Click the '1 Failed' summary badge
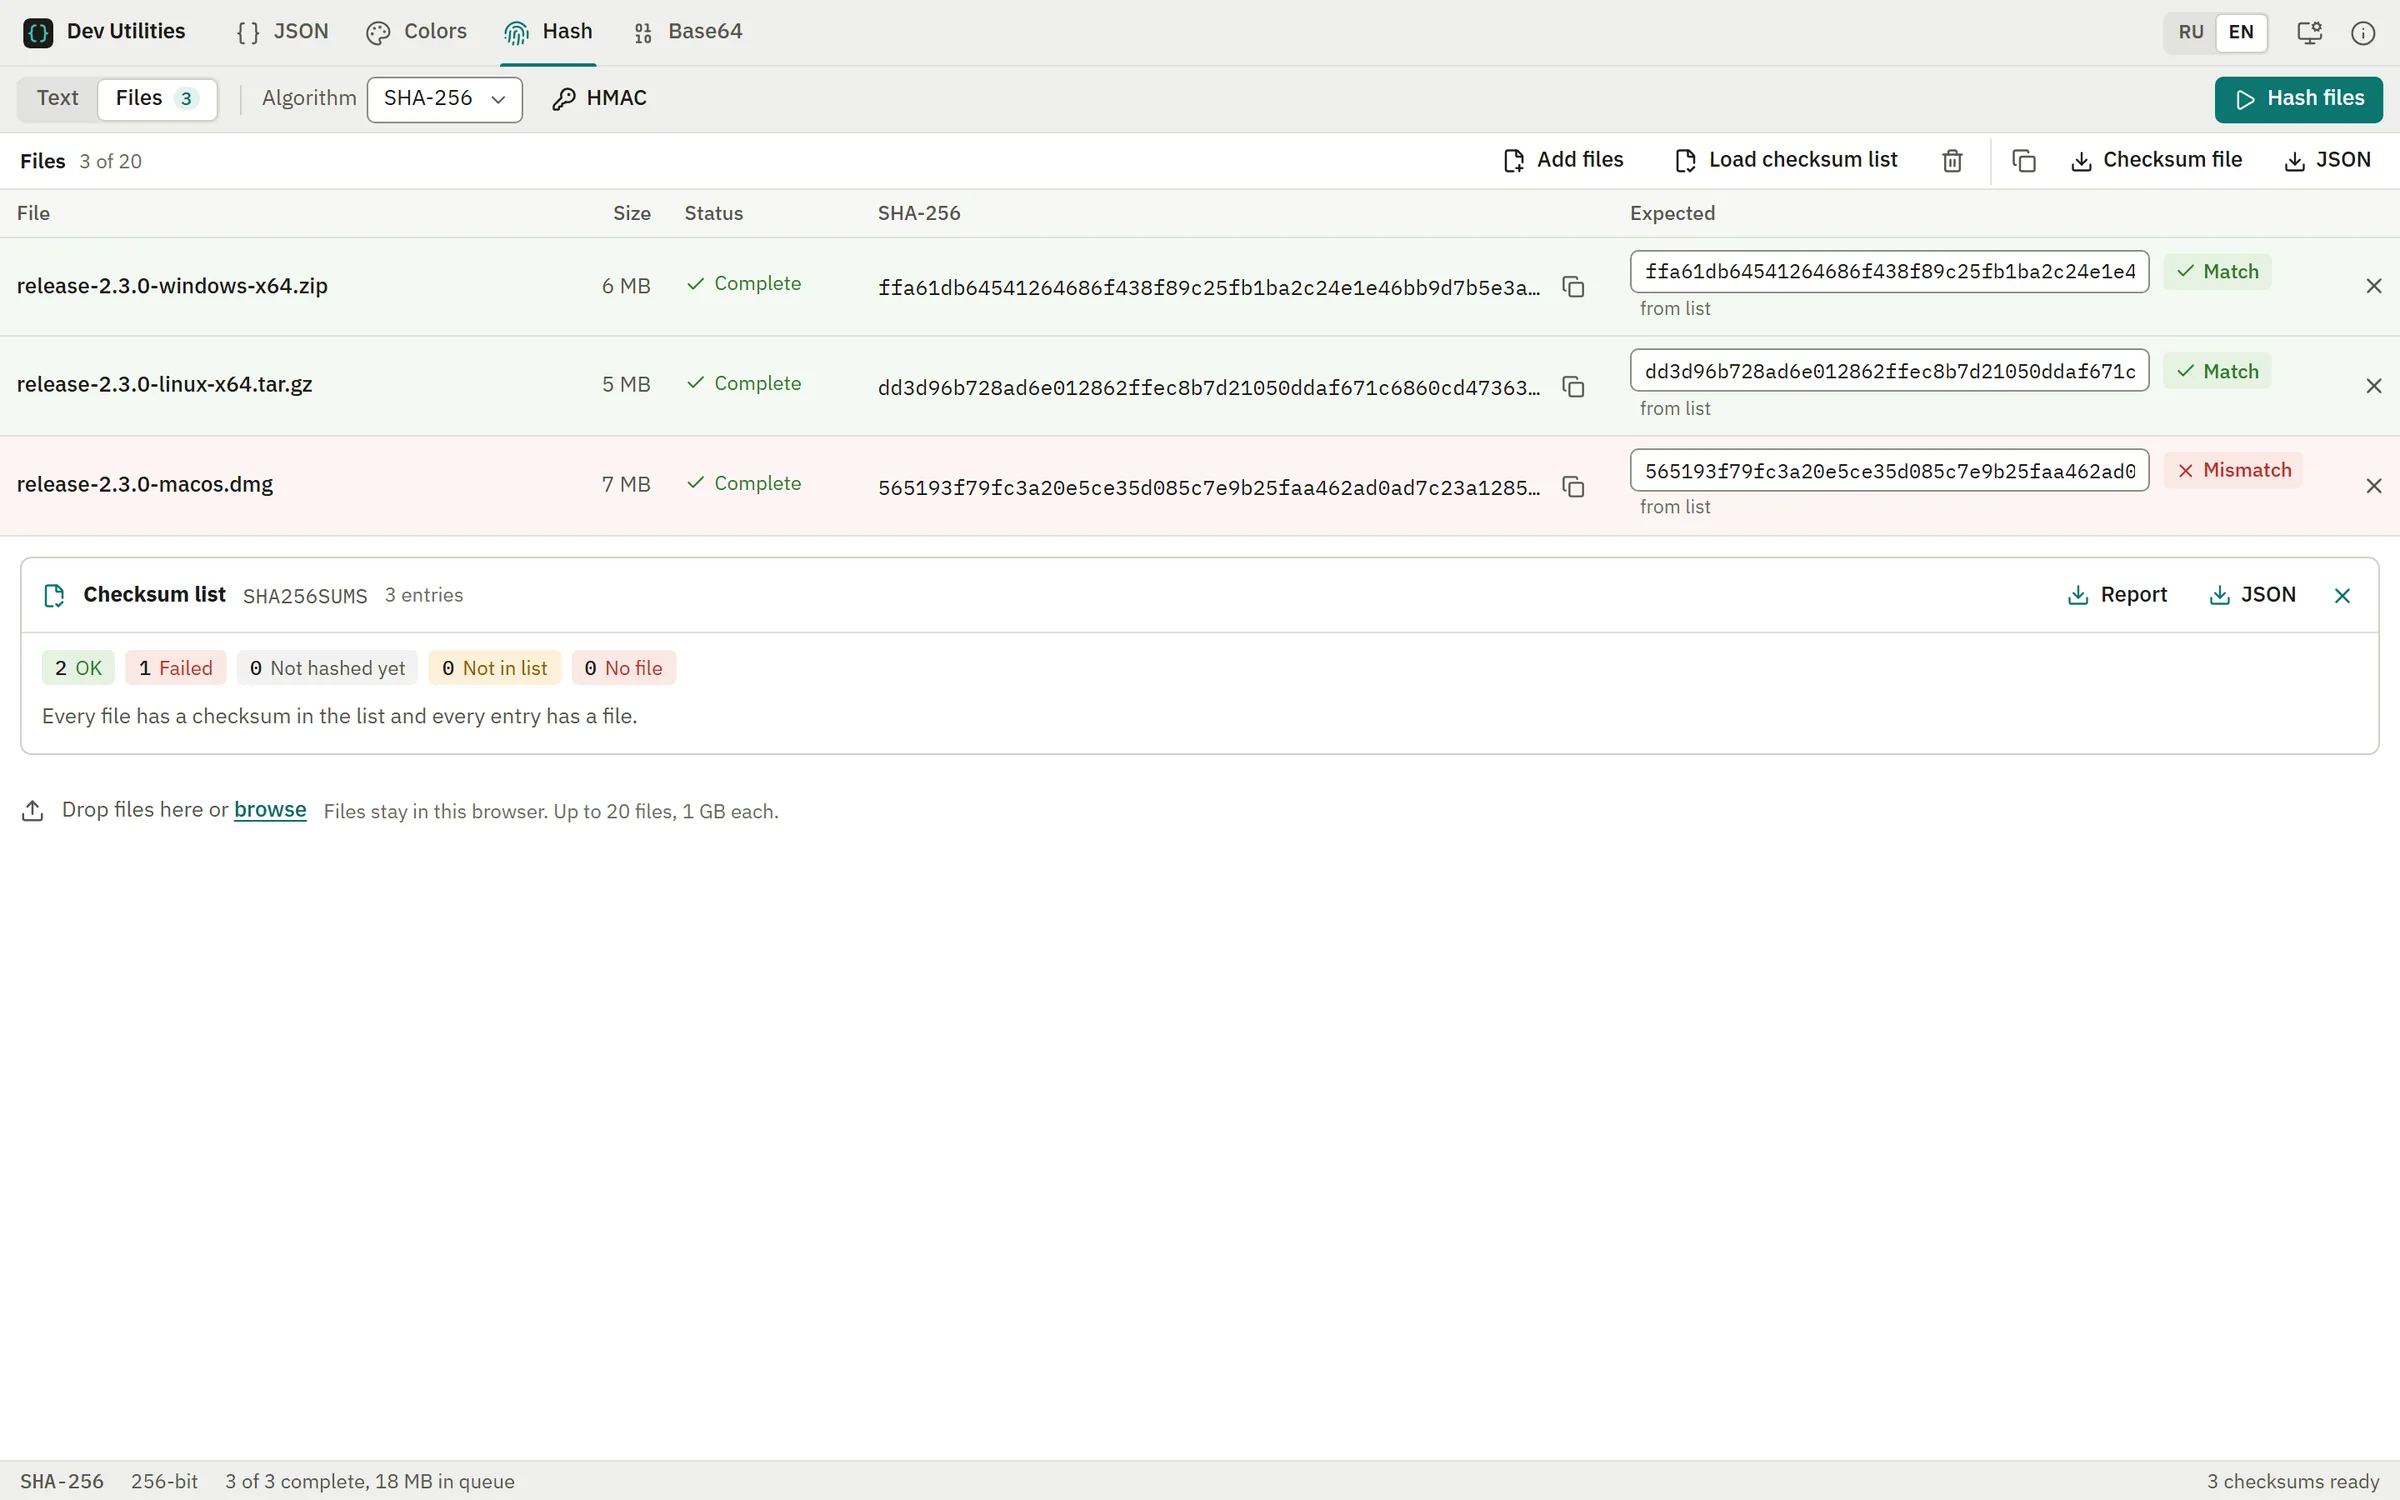 [176, 668]
